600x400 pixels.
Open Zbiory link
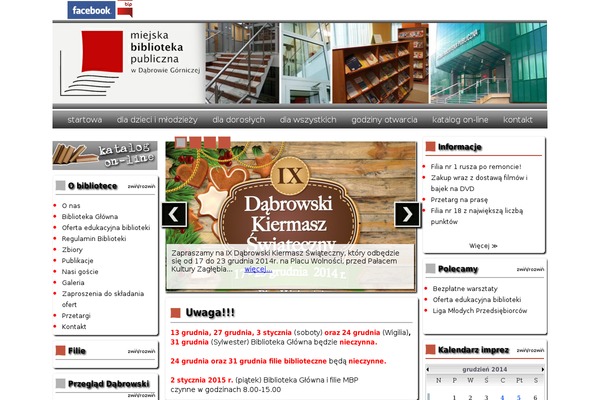pos(72,250)
